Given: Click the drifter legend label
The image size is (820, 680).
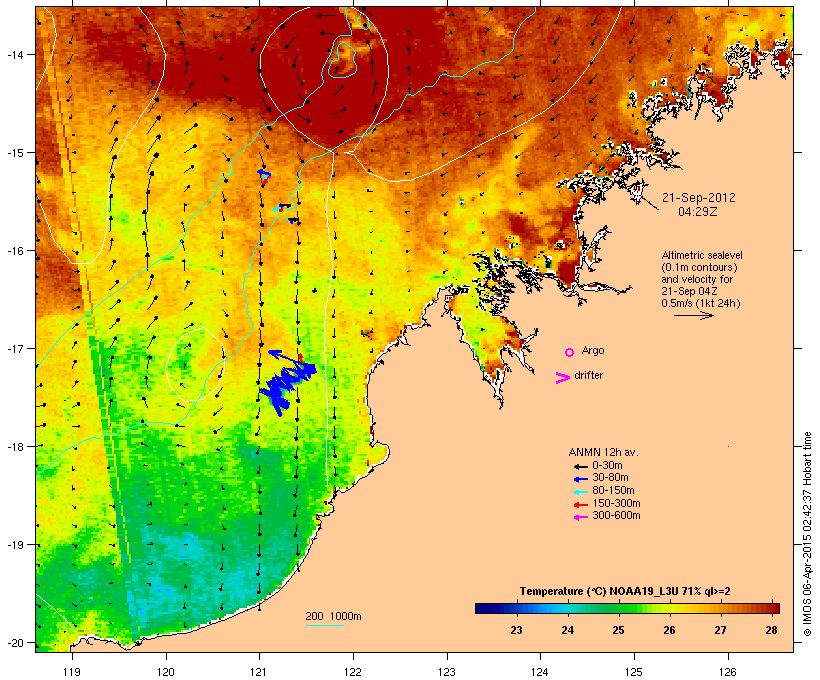Looking at the screenshot, I should [x=588, y=375].
